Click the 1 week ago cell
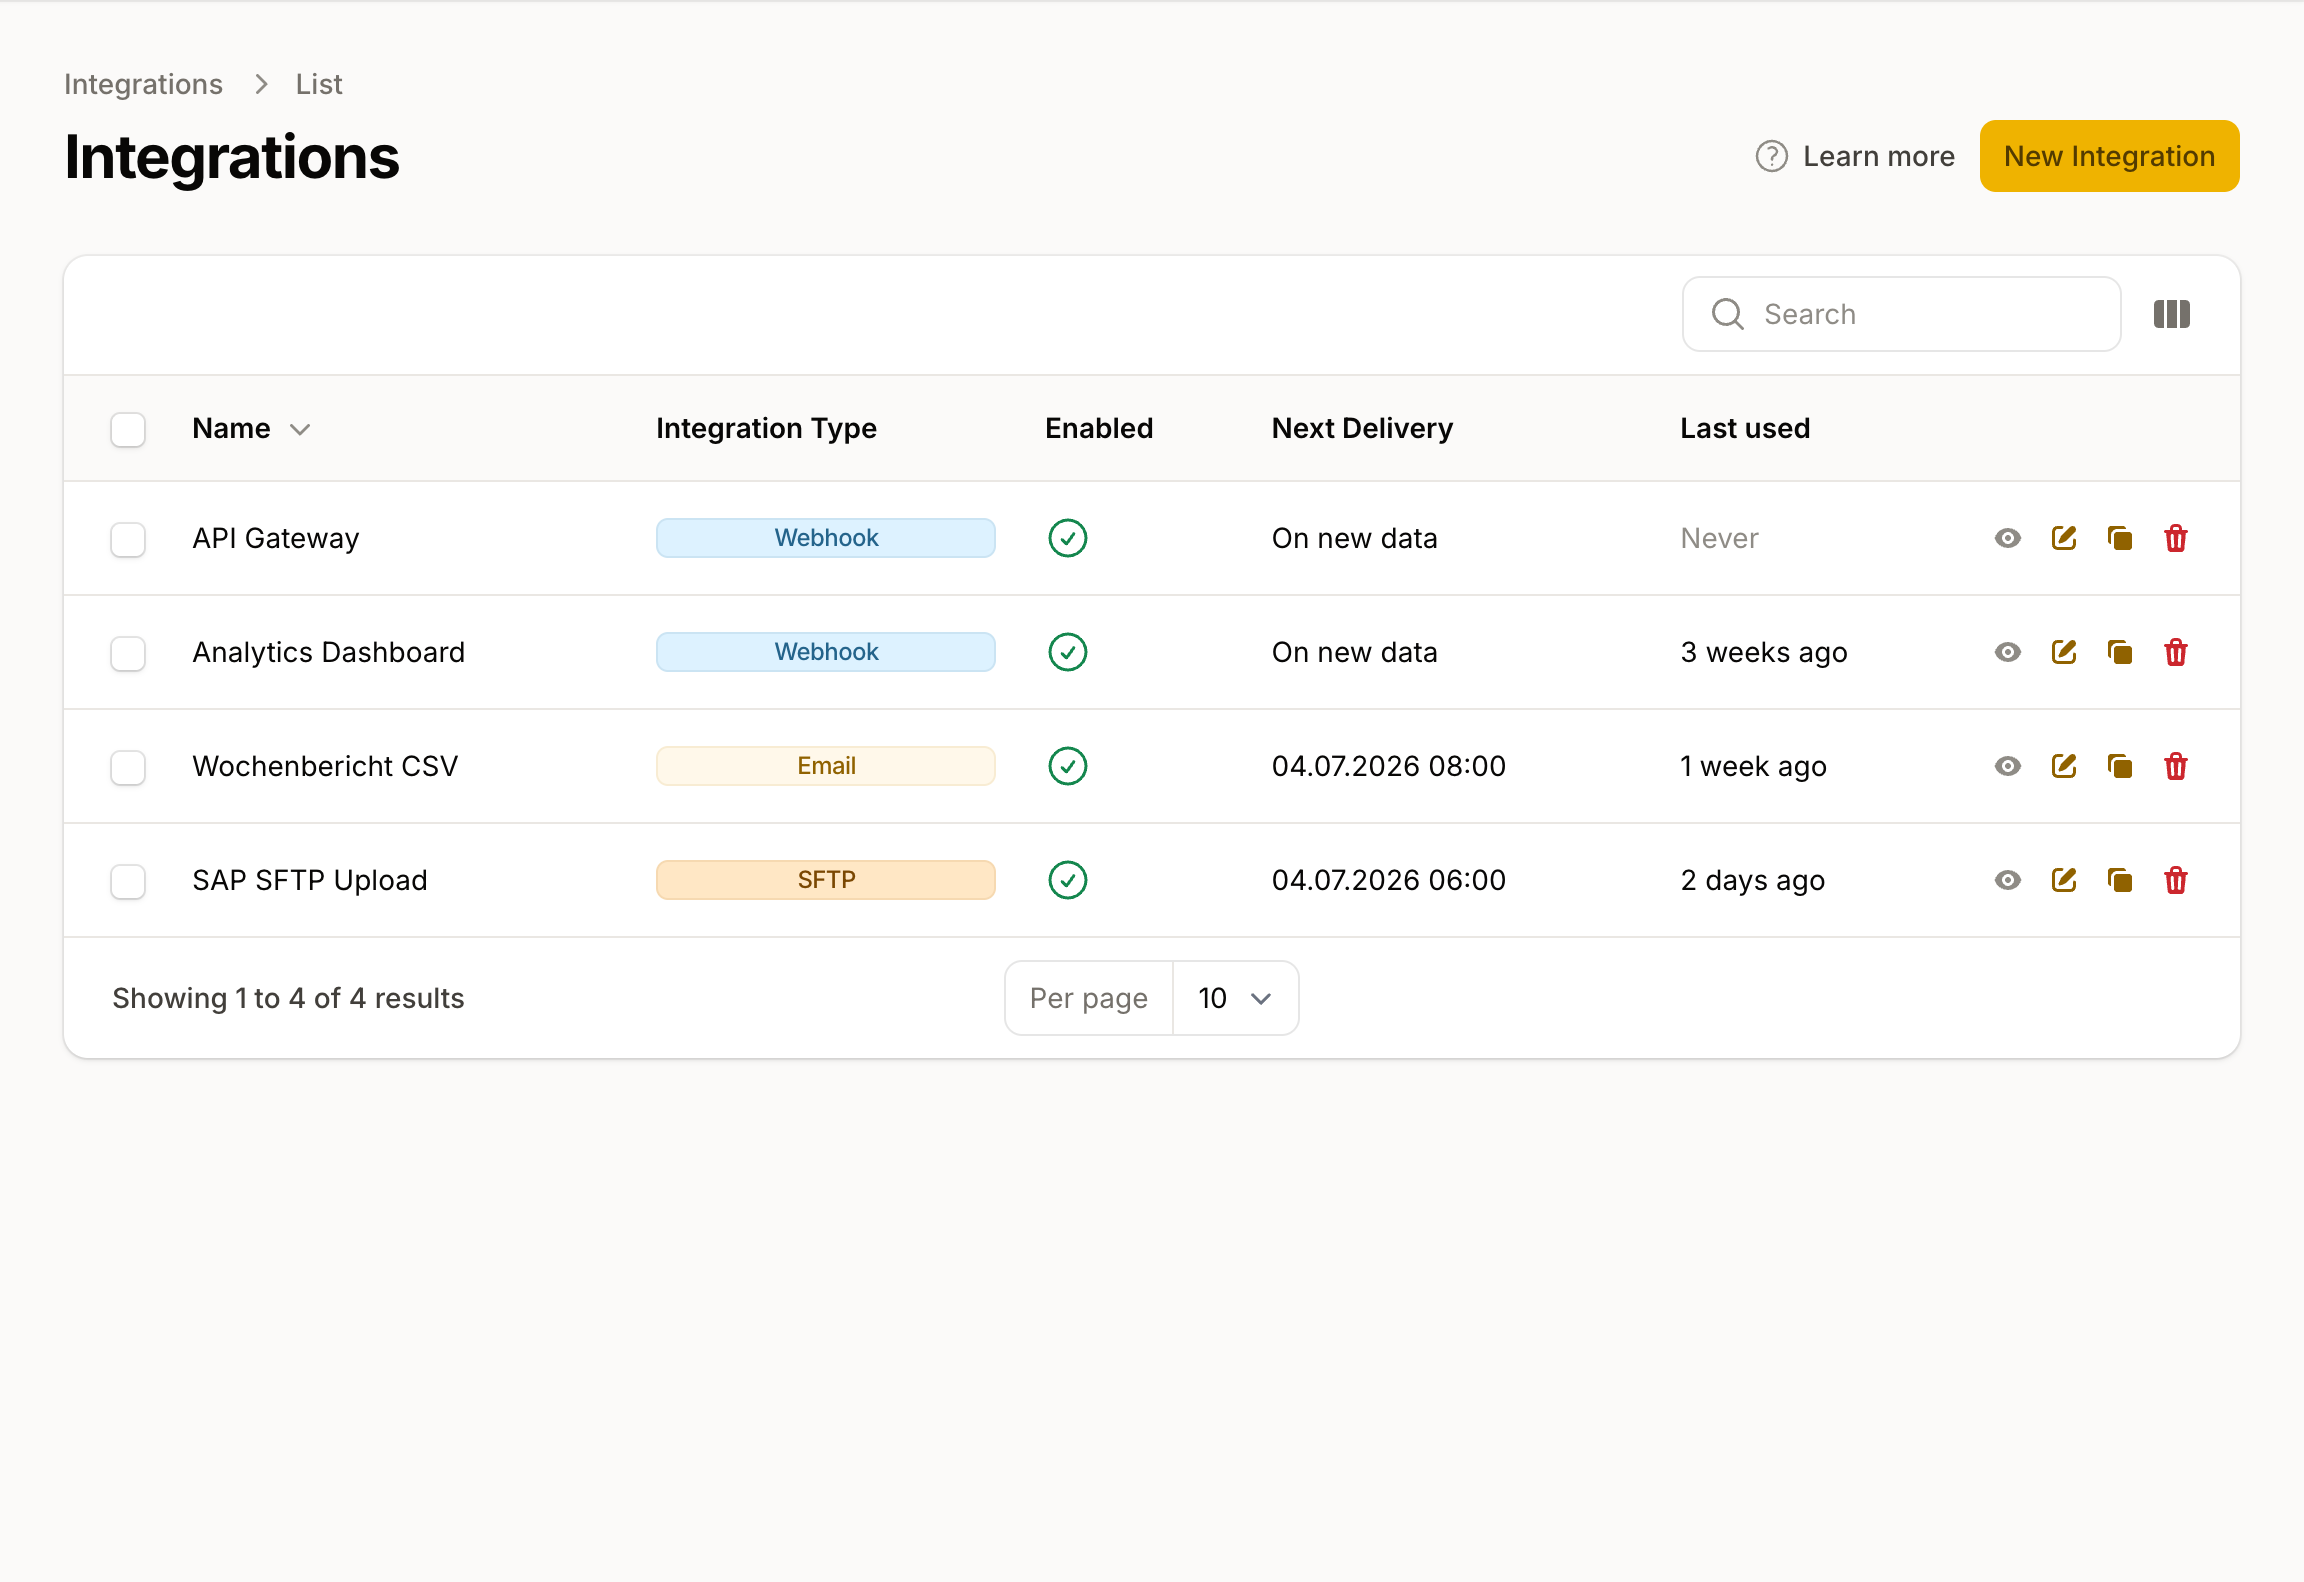Image resolution: width=2304 pixels, height=1582 pixels. pyautogui.click(x=1753, y=767)
